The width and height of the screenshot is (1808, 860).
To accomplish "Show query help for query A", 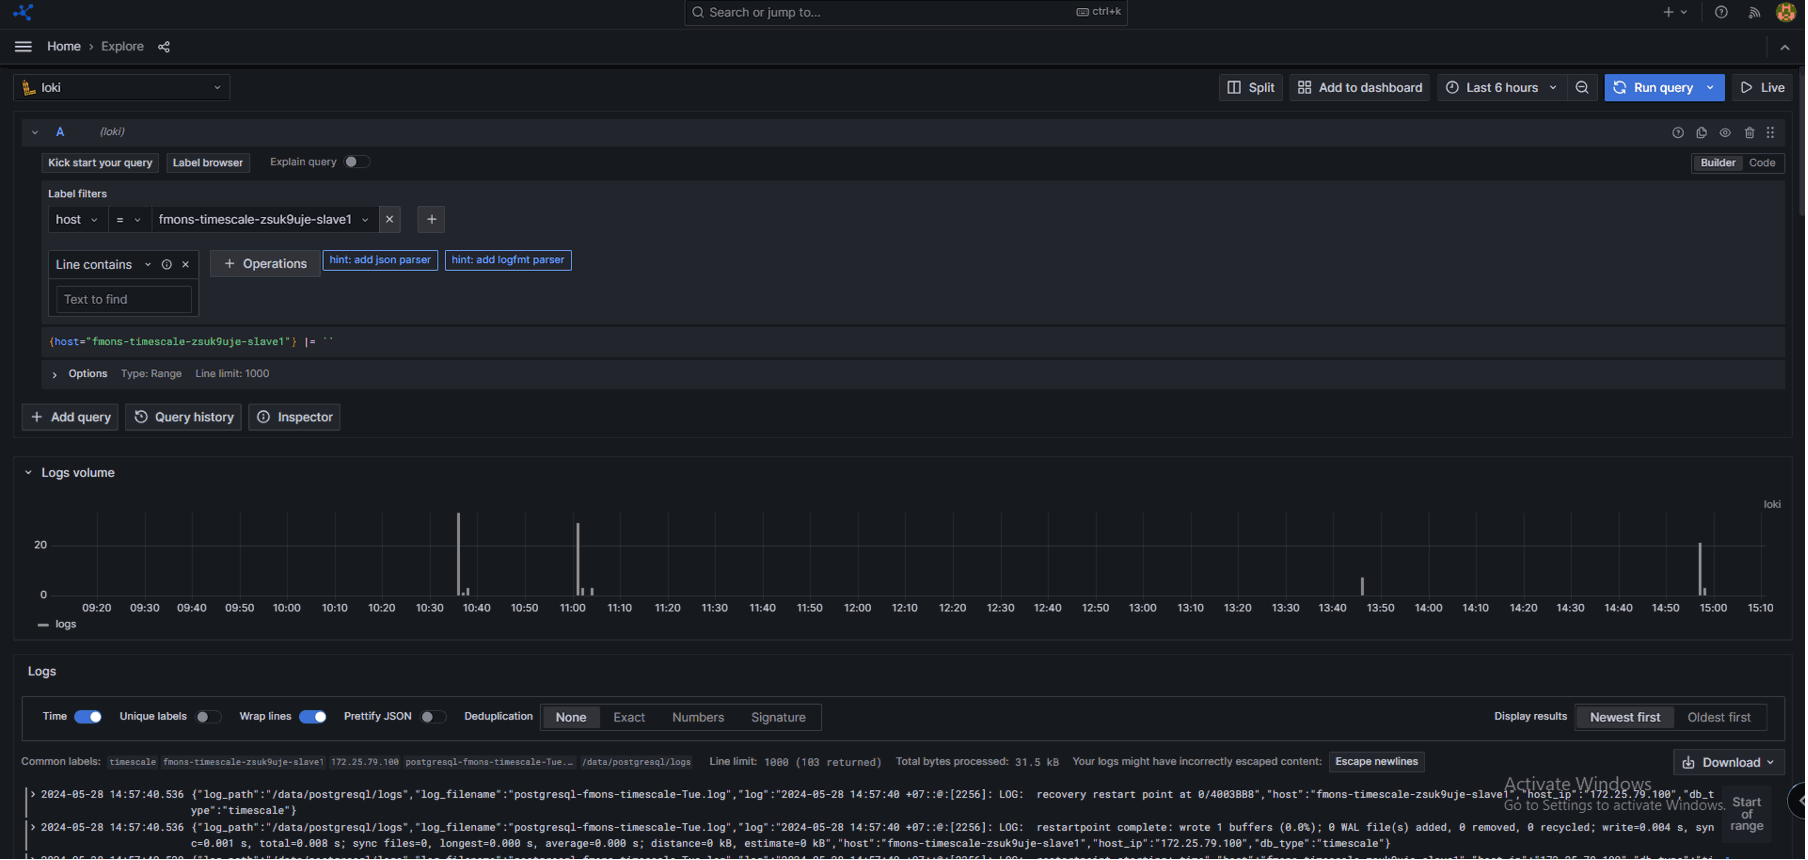I will (x=1679, y=132).
